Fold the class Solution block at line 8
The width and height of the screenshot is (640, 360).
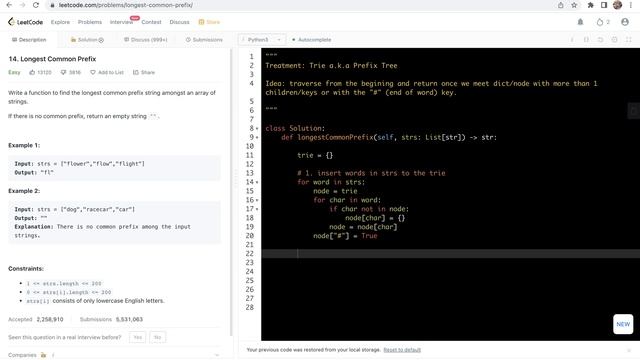tap(257, 129)
